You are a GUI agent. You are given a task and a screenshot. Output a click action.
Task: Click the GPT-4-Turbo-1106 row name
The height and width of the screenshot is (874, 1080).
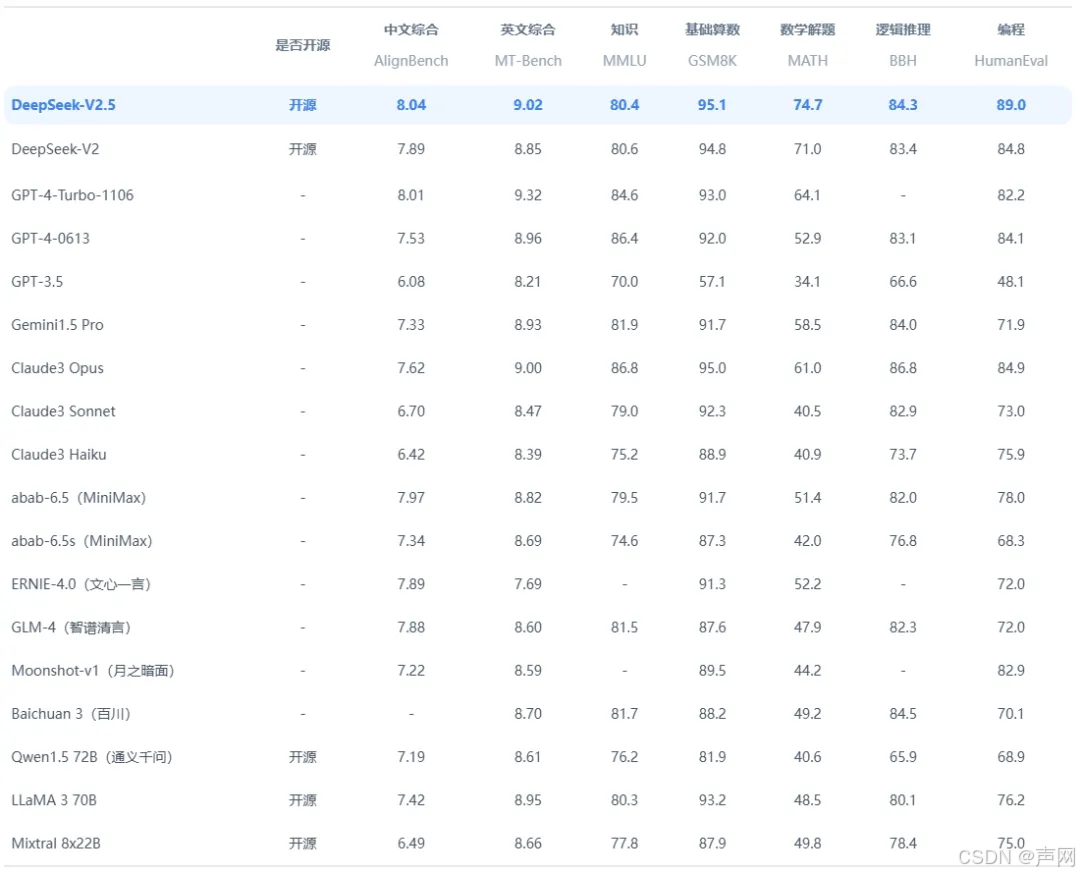pyautogui.click(x=72, y=195)
